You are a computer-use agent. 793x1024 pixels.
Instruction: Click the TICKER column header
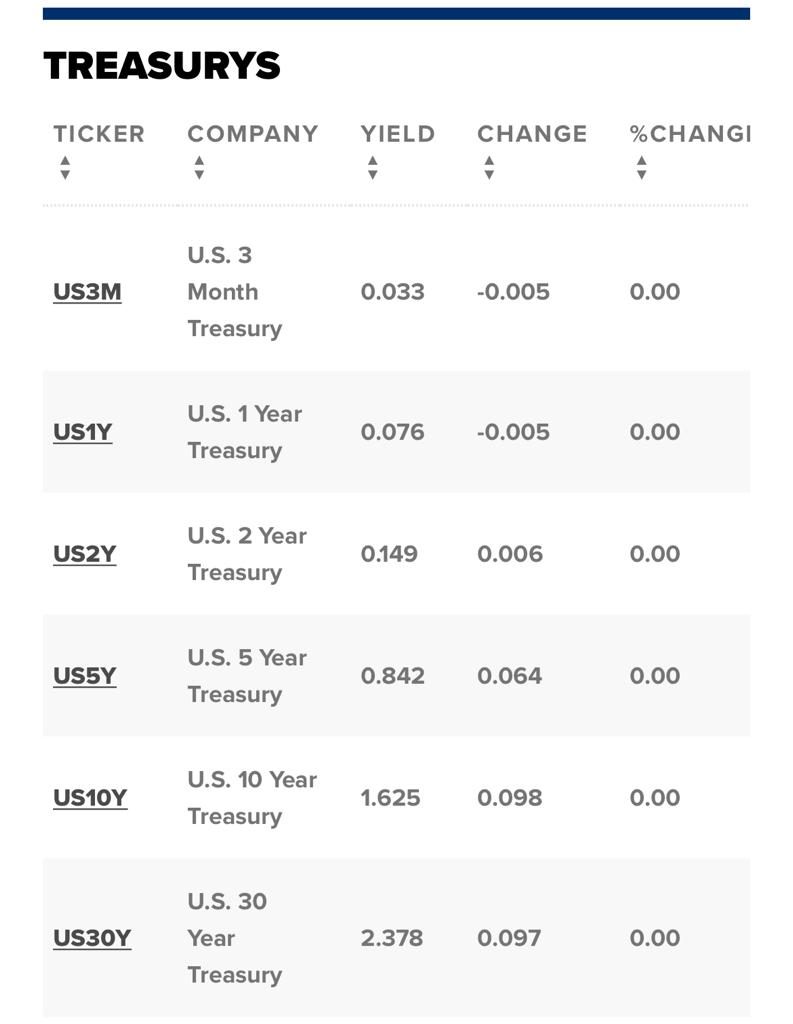[99, 134]
